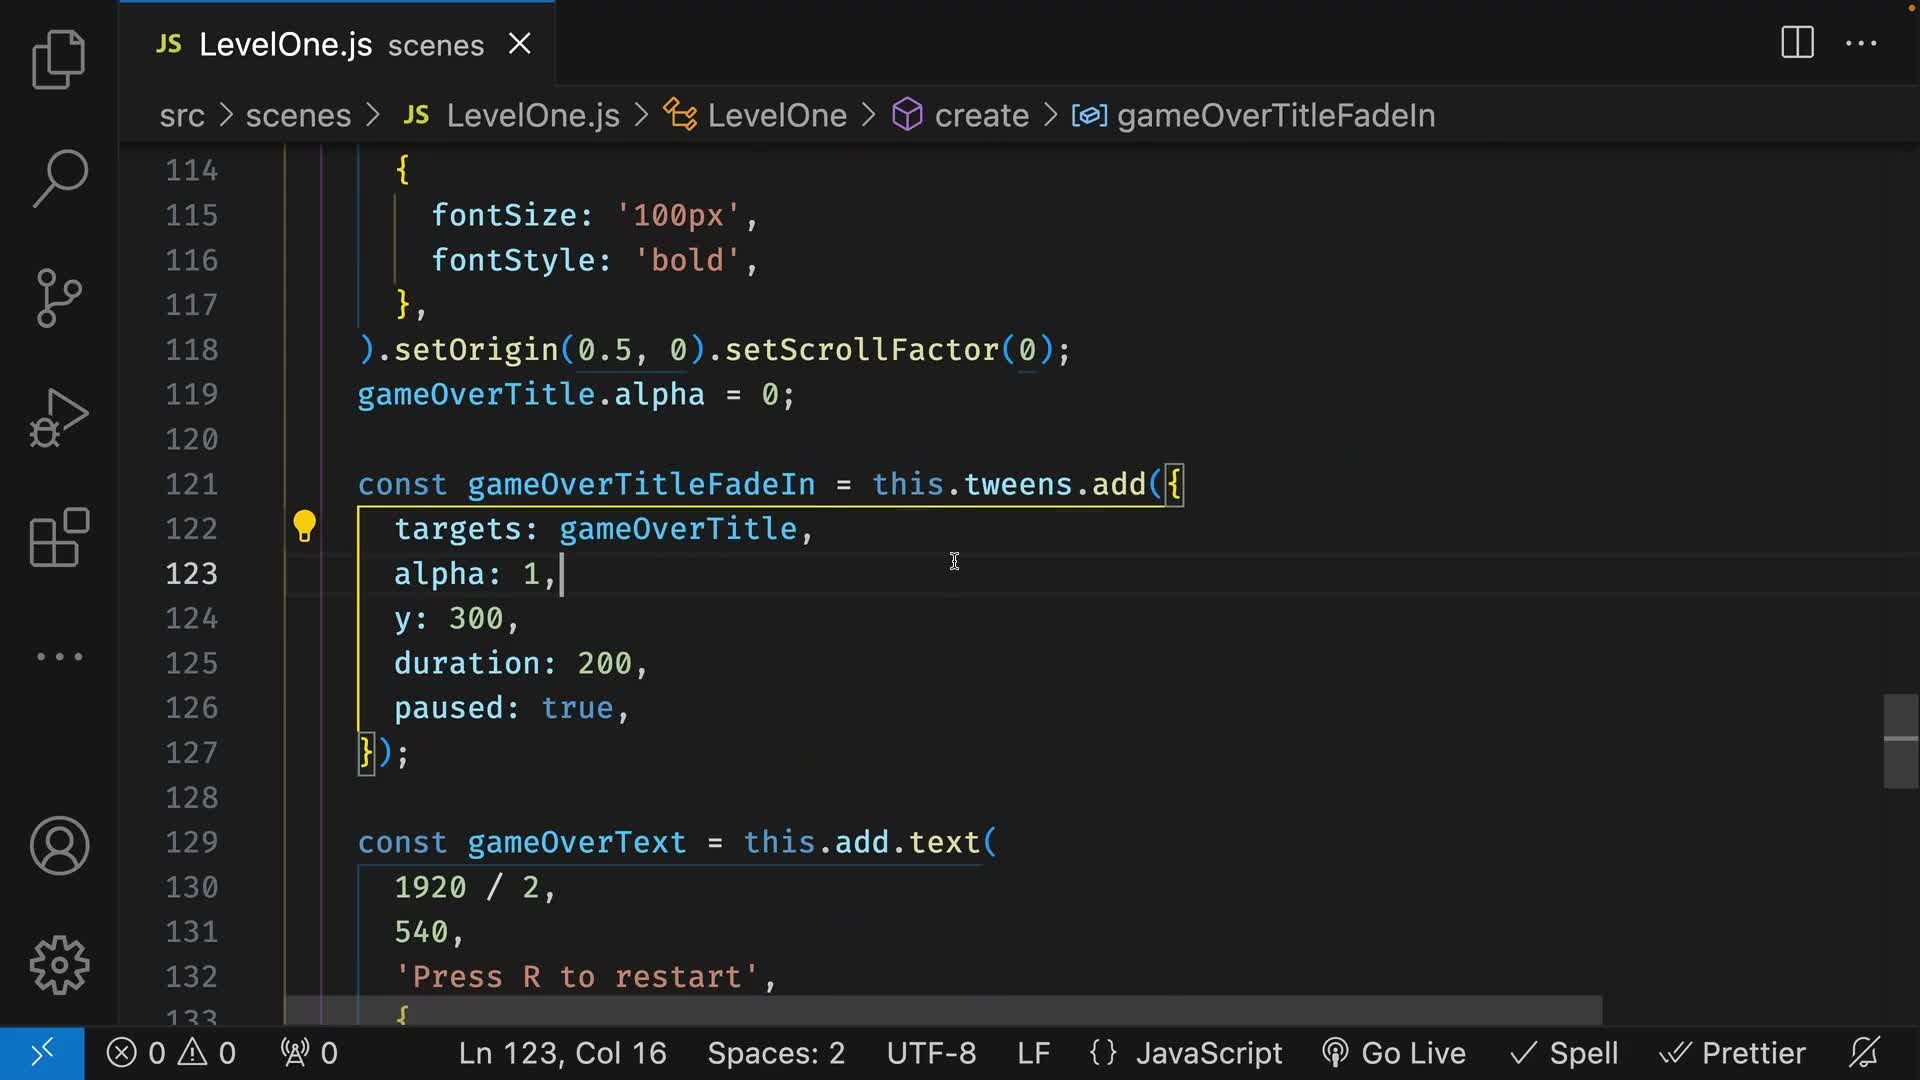This screenshot has width=1920, height=1080.
Task: Select the LevelOne.js tab
Action: [x=285, y=43]
